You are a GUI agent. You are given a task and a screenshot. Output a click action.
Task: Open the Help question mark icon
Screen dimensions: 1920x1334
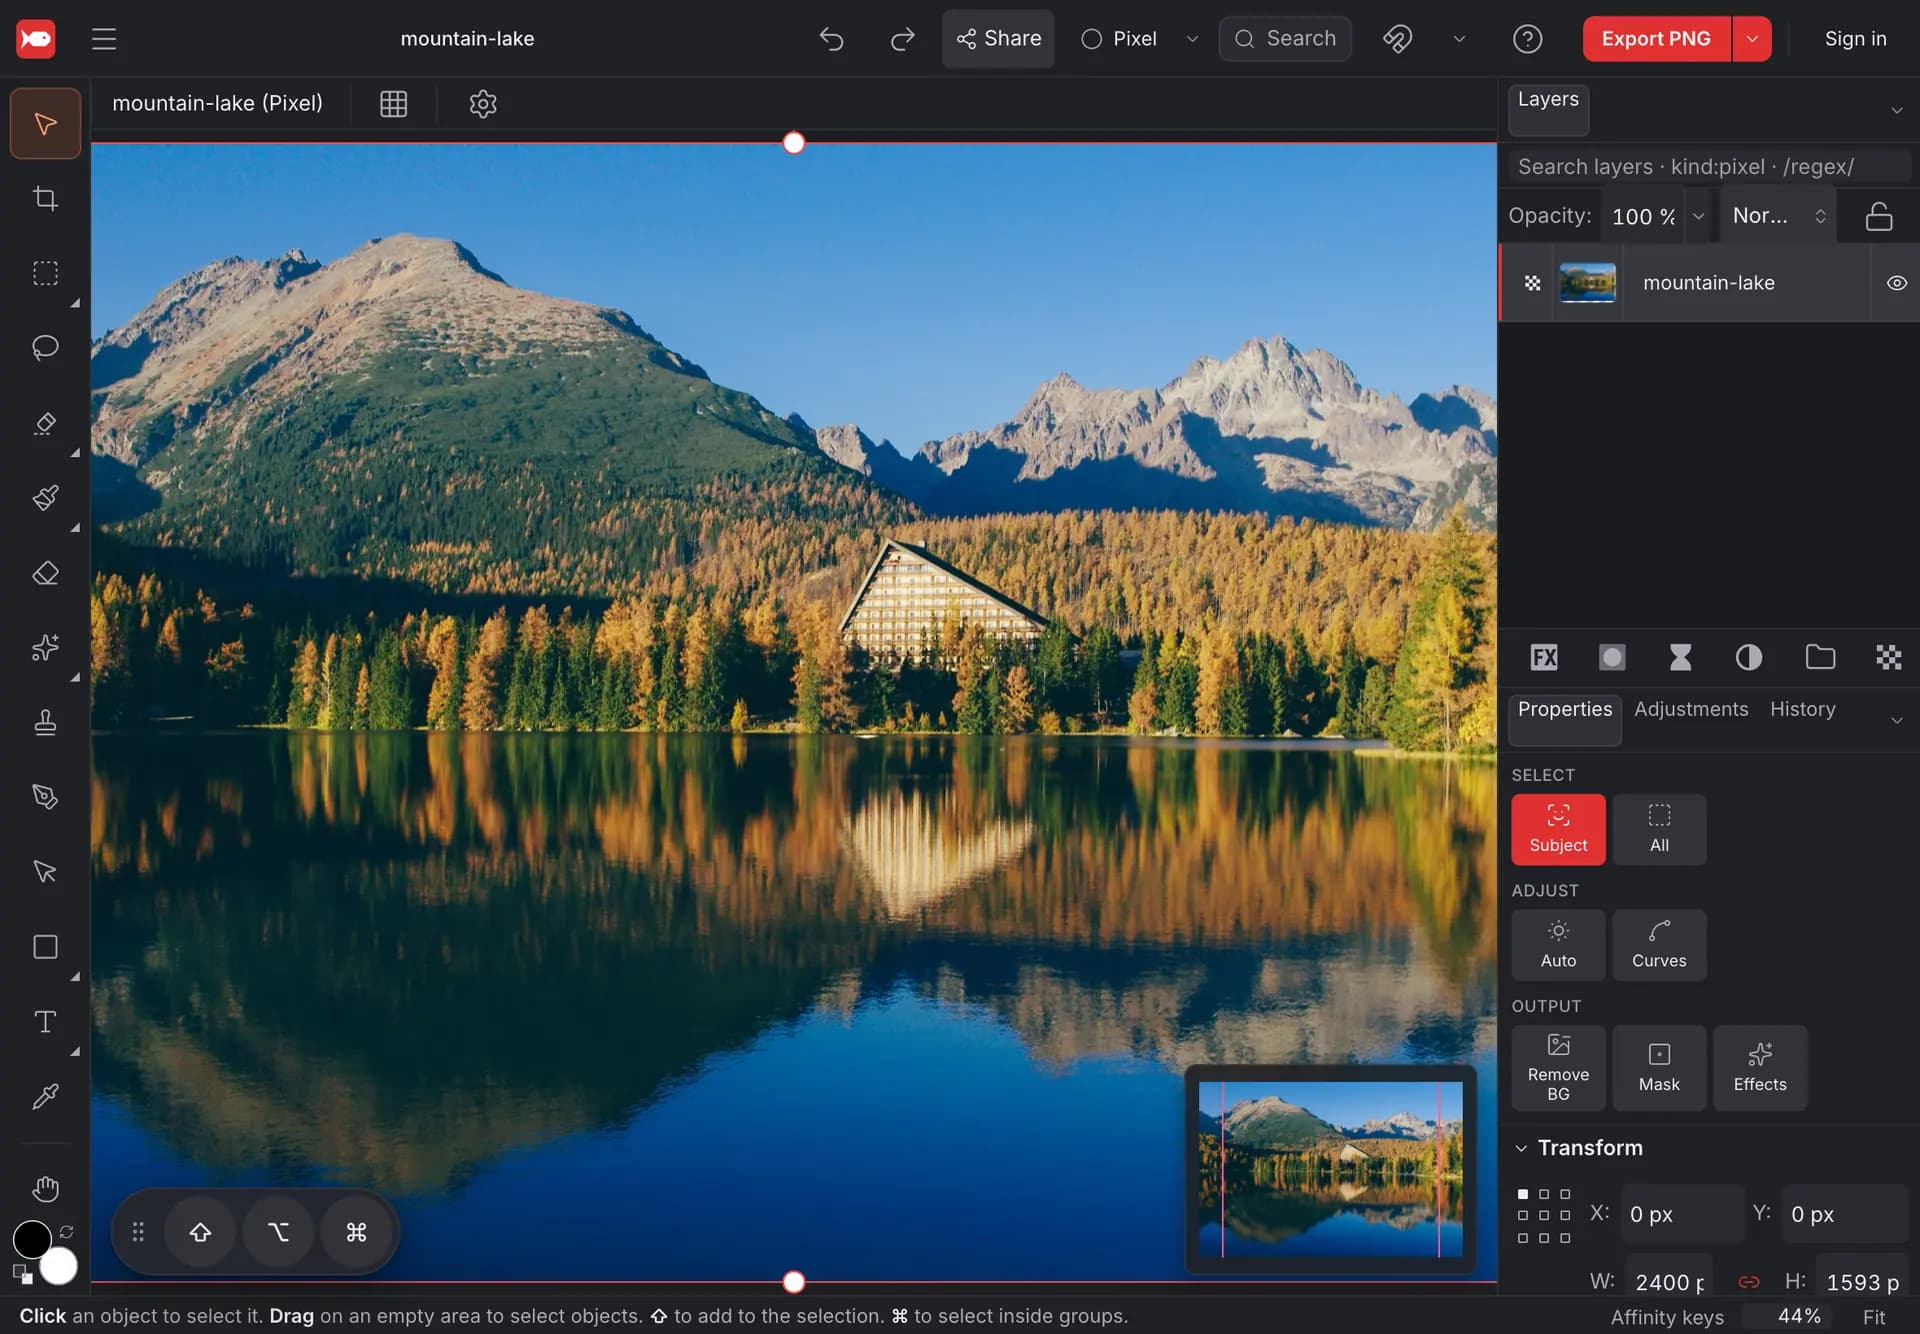pos(1527,39)
